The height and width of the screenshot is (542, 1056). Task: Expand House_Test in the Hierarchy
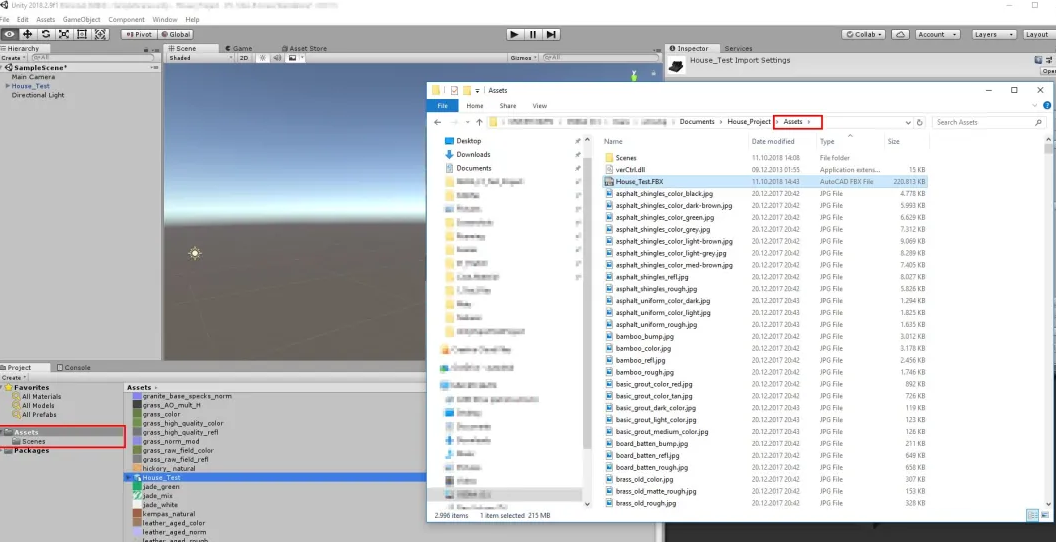point(7,86)
